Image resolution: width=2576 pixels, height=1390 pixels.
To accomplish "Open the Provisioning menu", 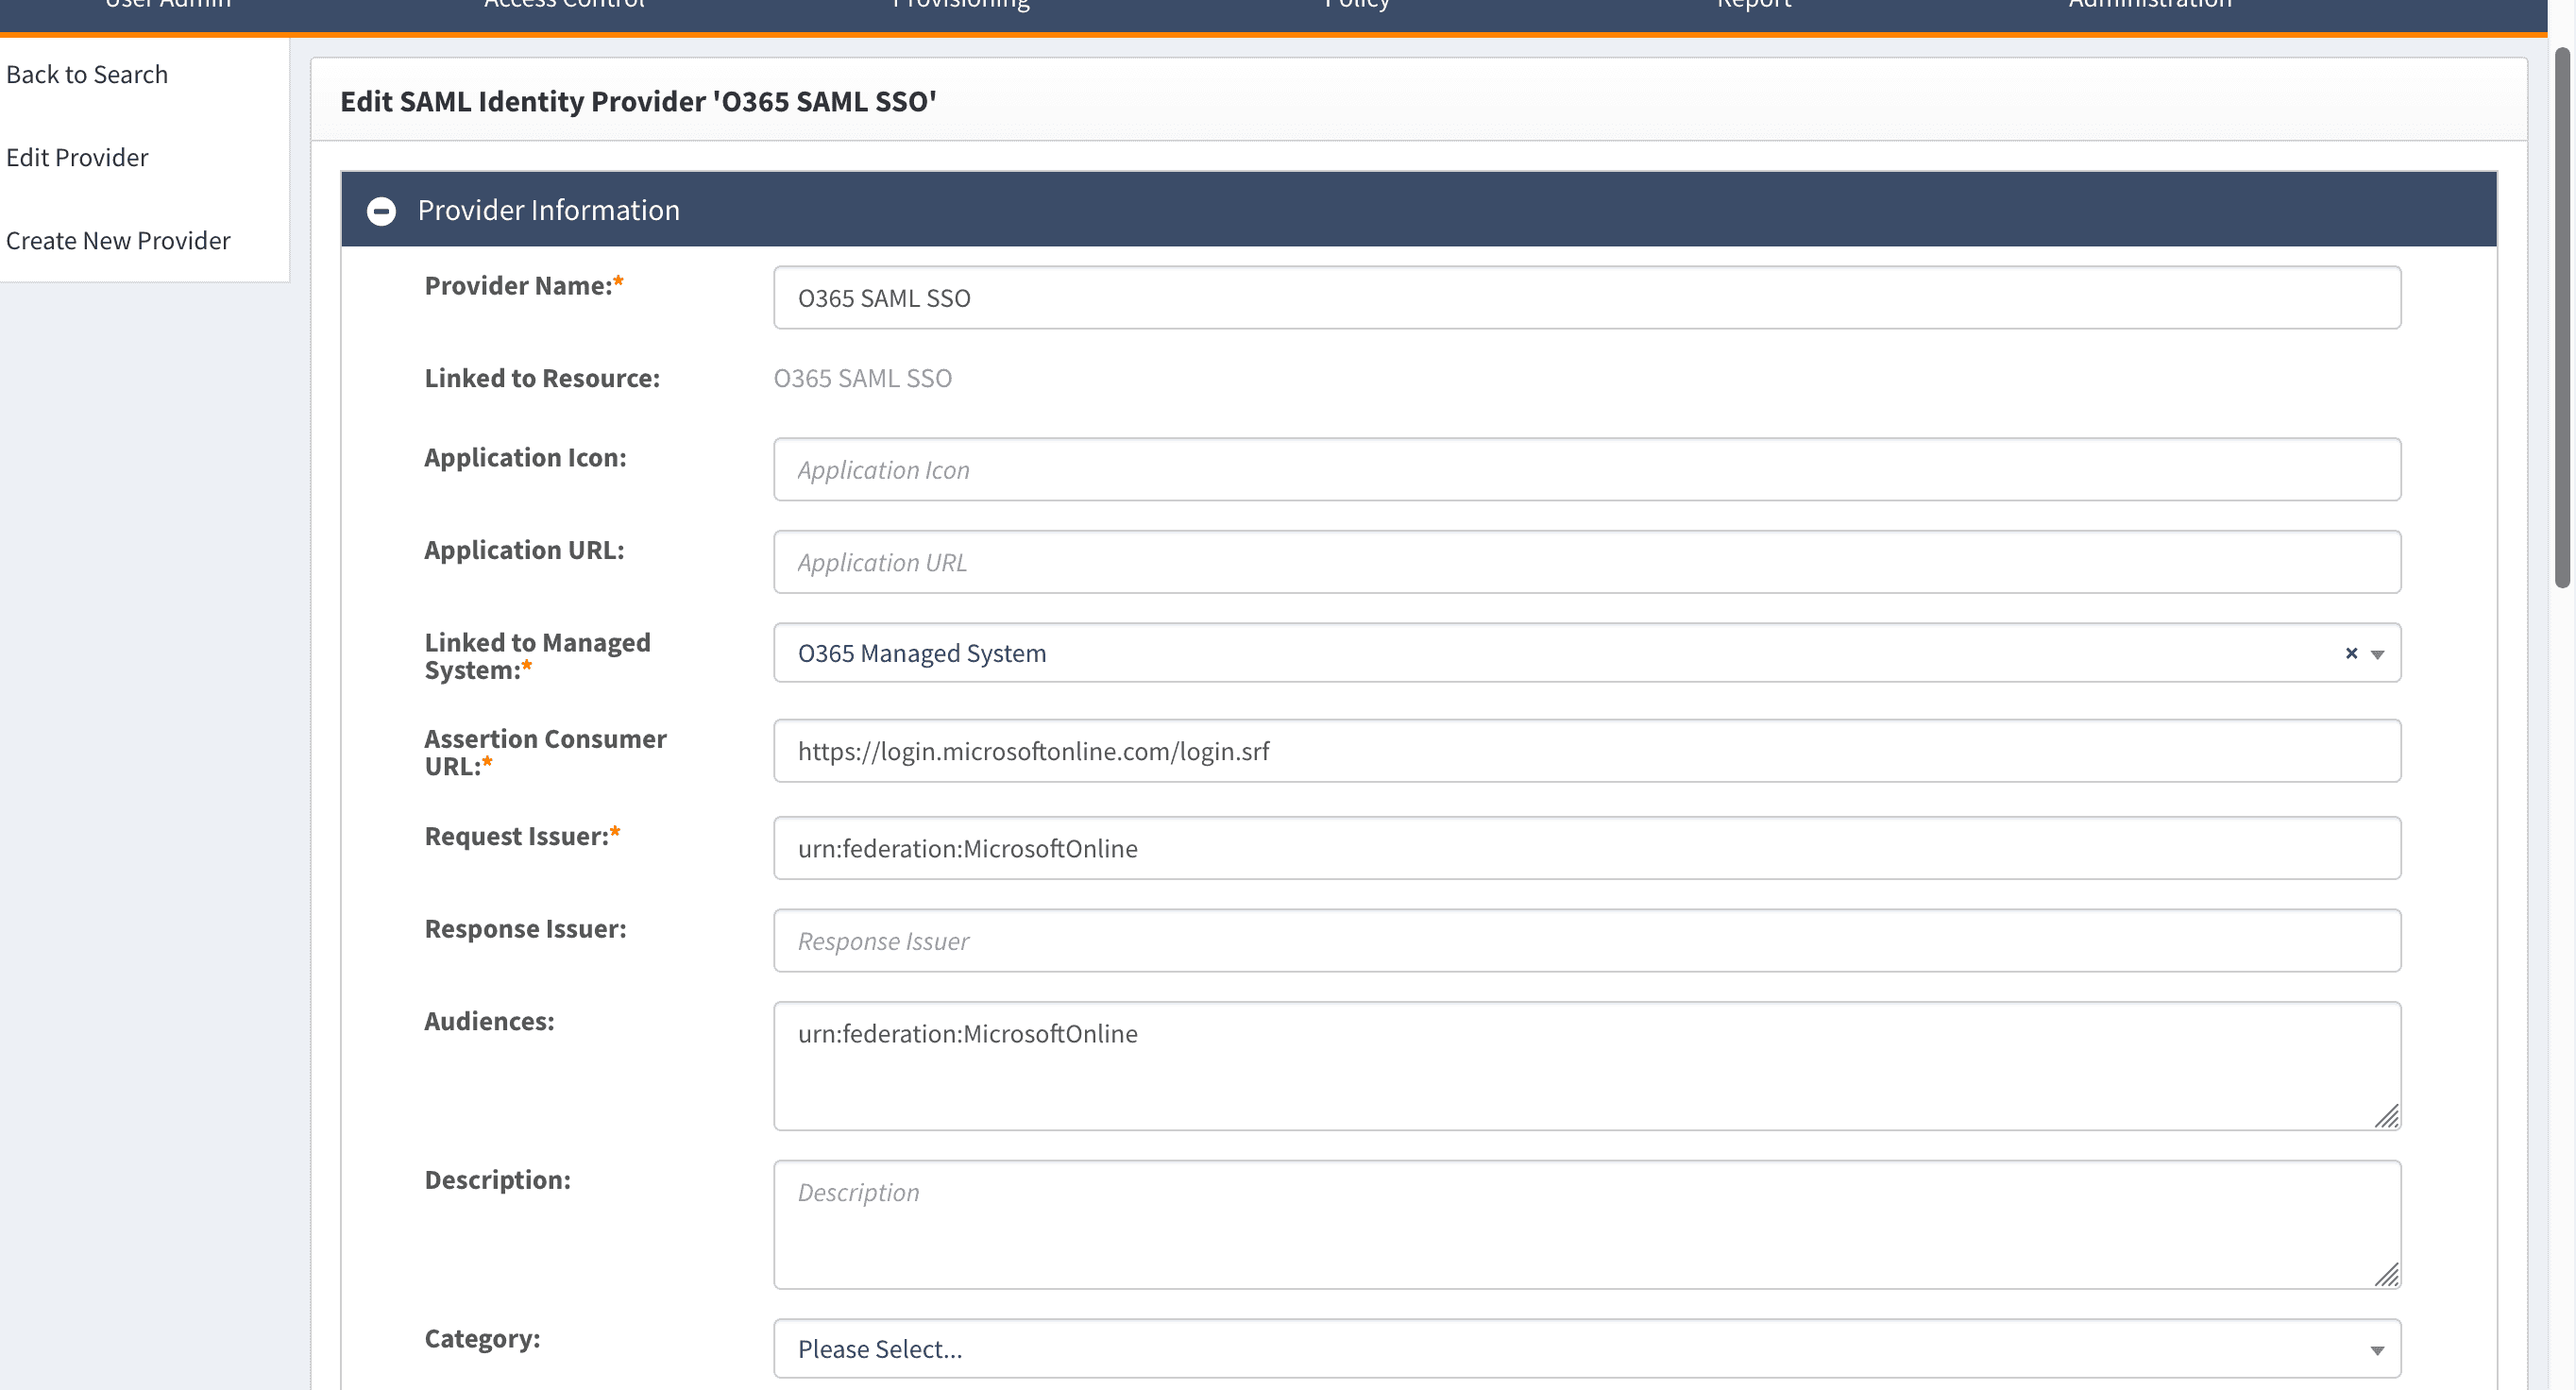I will (x=960, y=6).
